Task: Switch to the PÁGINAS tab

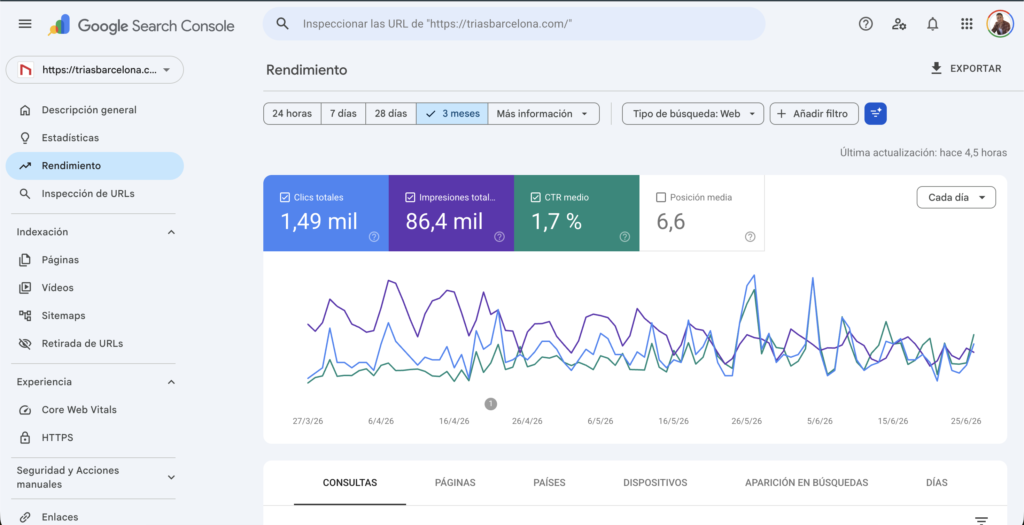Action: pos(455,483)
